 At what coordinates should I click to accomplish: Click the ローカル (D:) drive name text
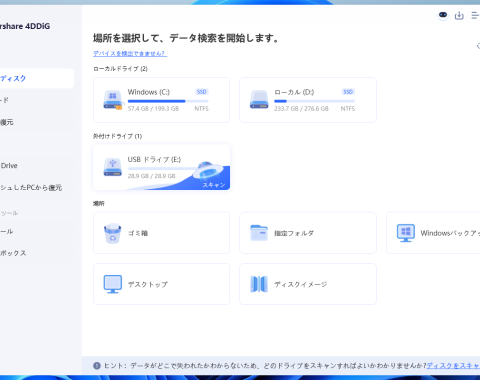pyautogui.click(x=294, y=92)
